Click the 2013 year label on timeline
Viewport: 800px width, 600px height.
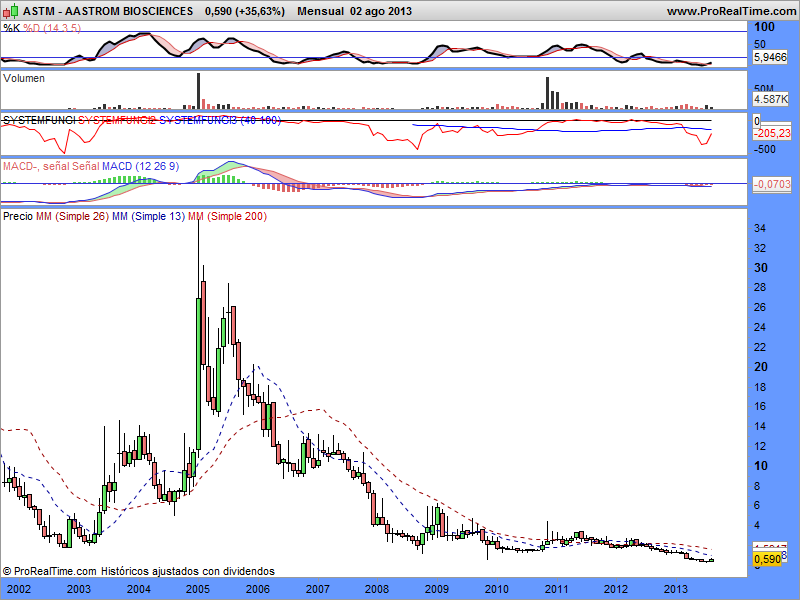676,589
